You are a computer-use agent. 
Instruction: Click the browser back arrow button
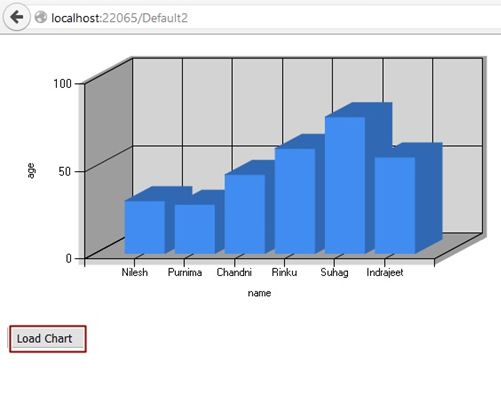(16, 17)
